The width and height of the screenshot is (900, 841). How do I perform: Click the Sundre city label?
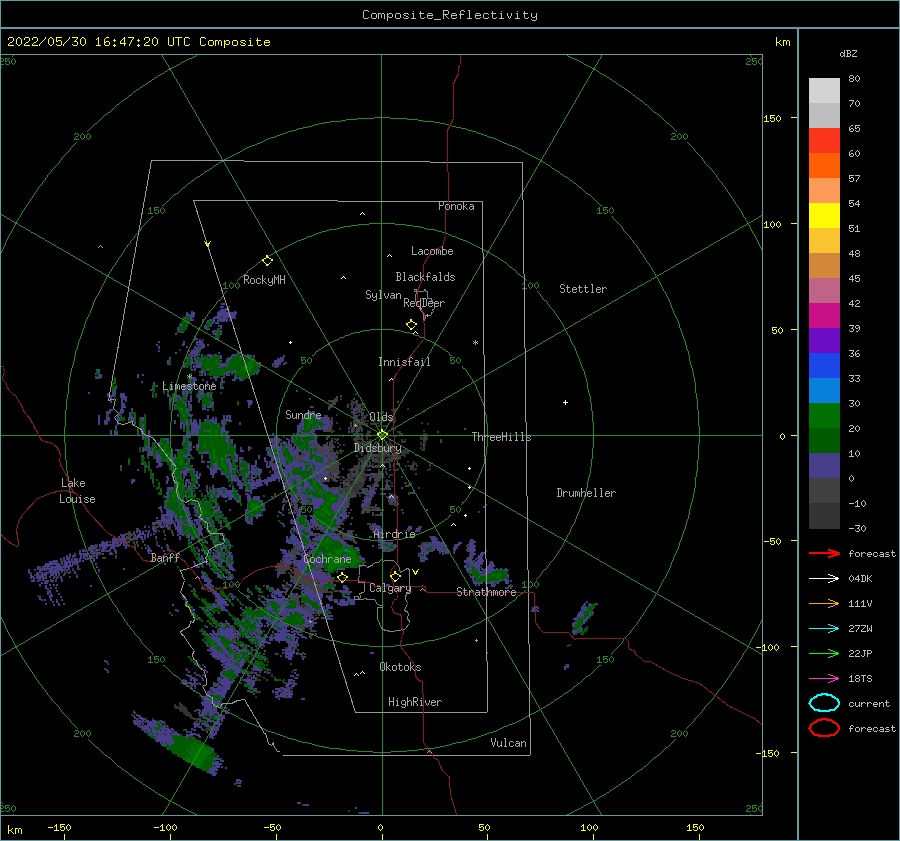(x=303, y=414)
